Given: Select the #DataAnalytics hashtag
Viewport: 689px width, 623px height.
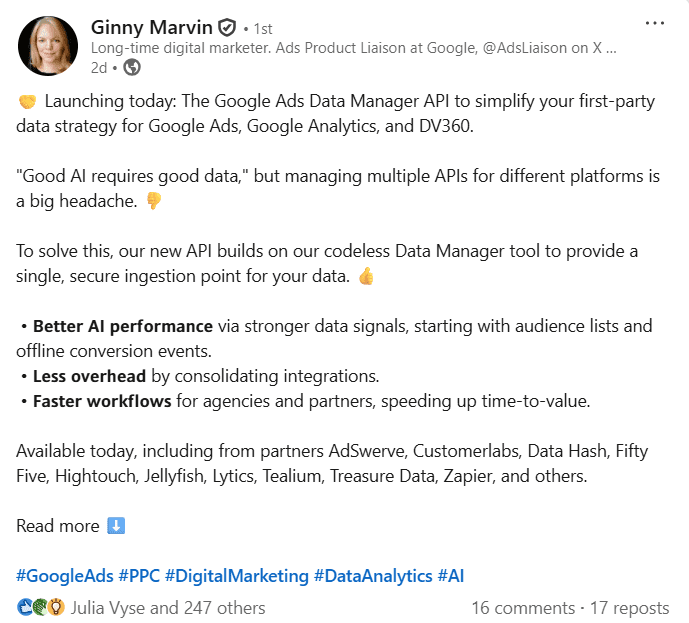Looking at the screenshot, I should (373, 576).
